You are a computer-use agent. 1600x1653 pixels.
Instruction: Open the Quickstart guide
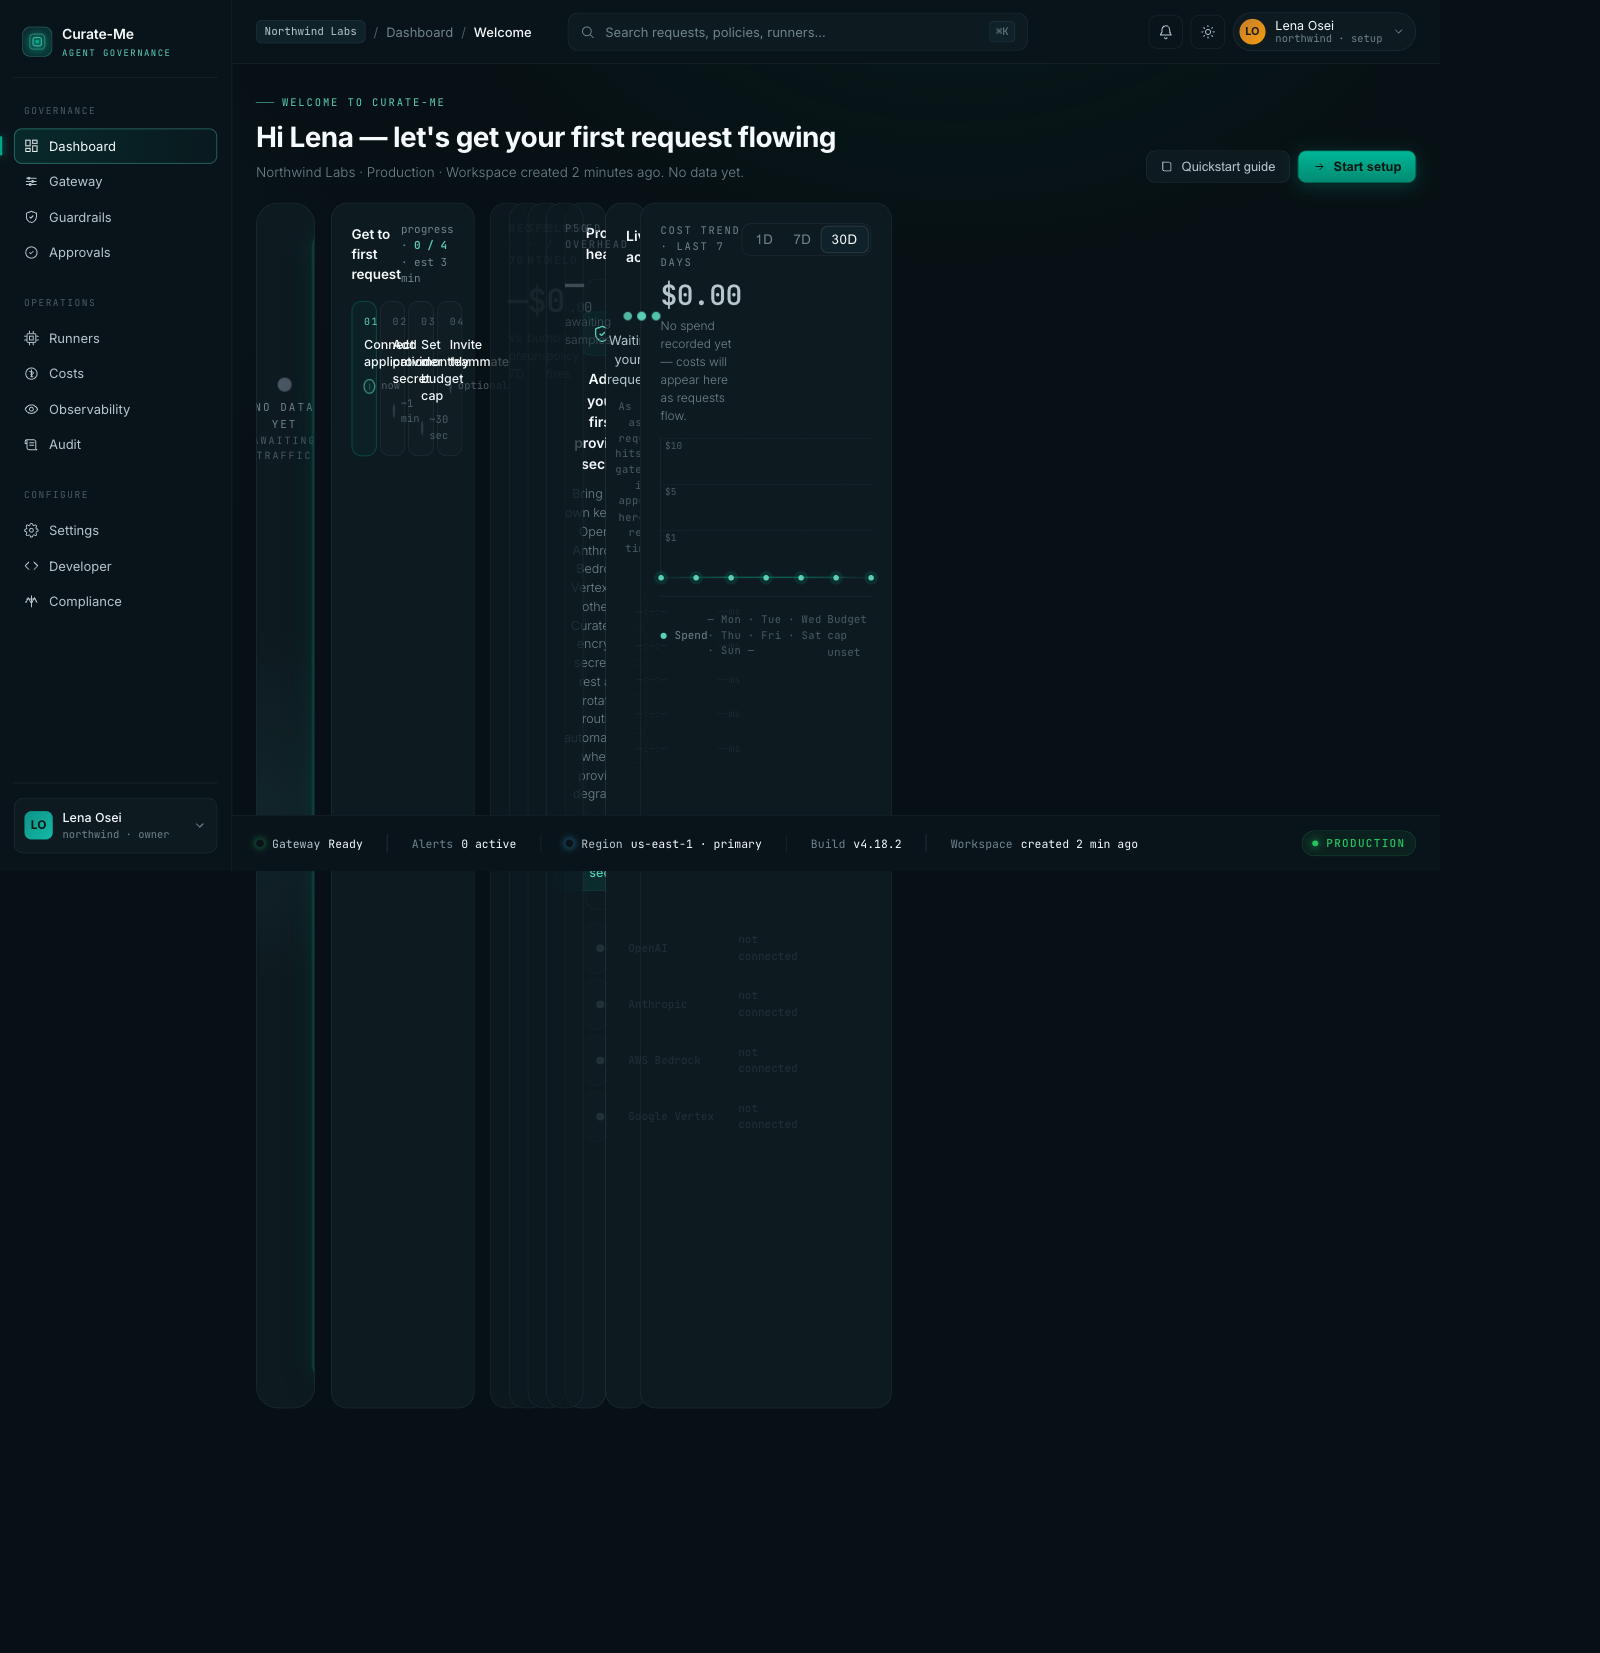tap(1217, 167)
